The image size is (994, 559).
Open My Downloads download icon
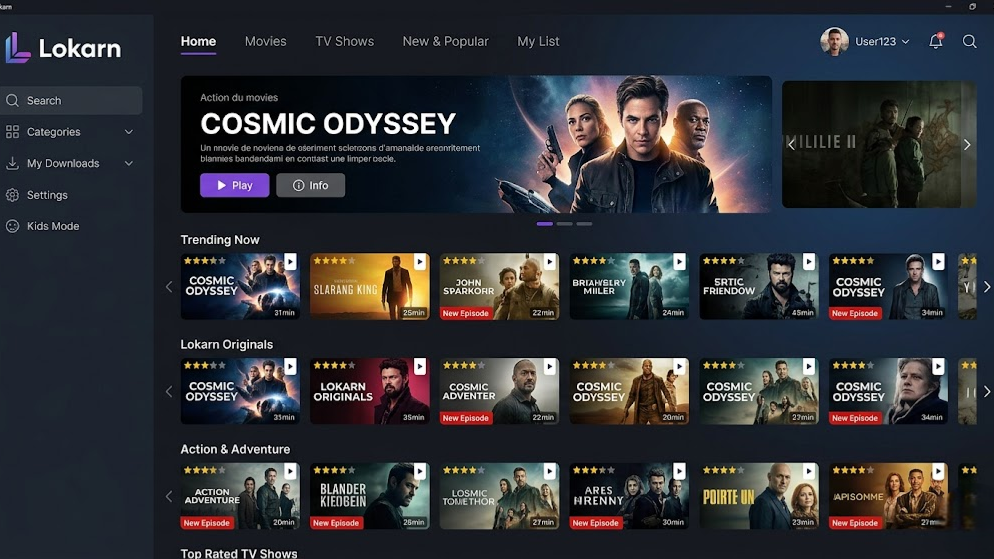(13, 163)
